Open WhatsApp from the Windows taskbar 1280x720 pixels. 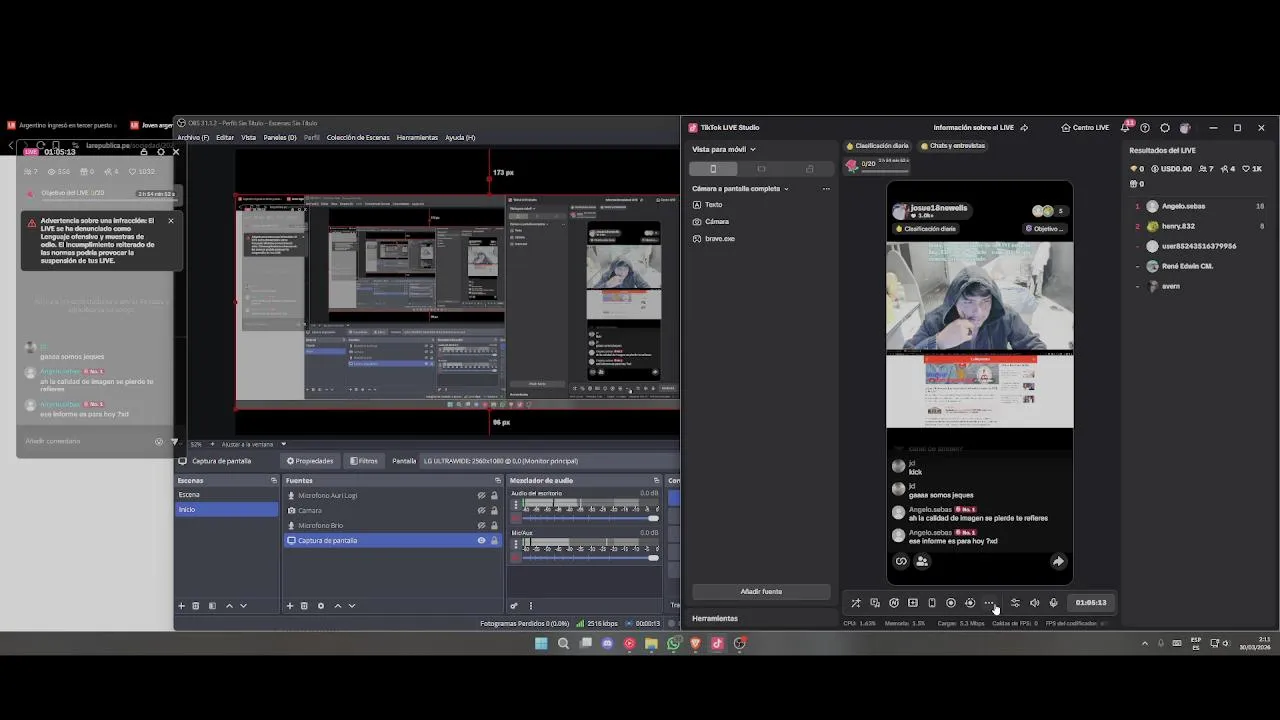tap(673, 644)
